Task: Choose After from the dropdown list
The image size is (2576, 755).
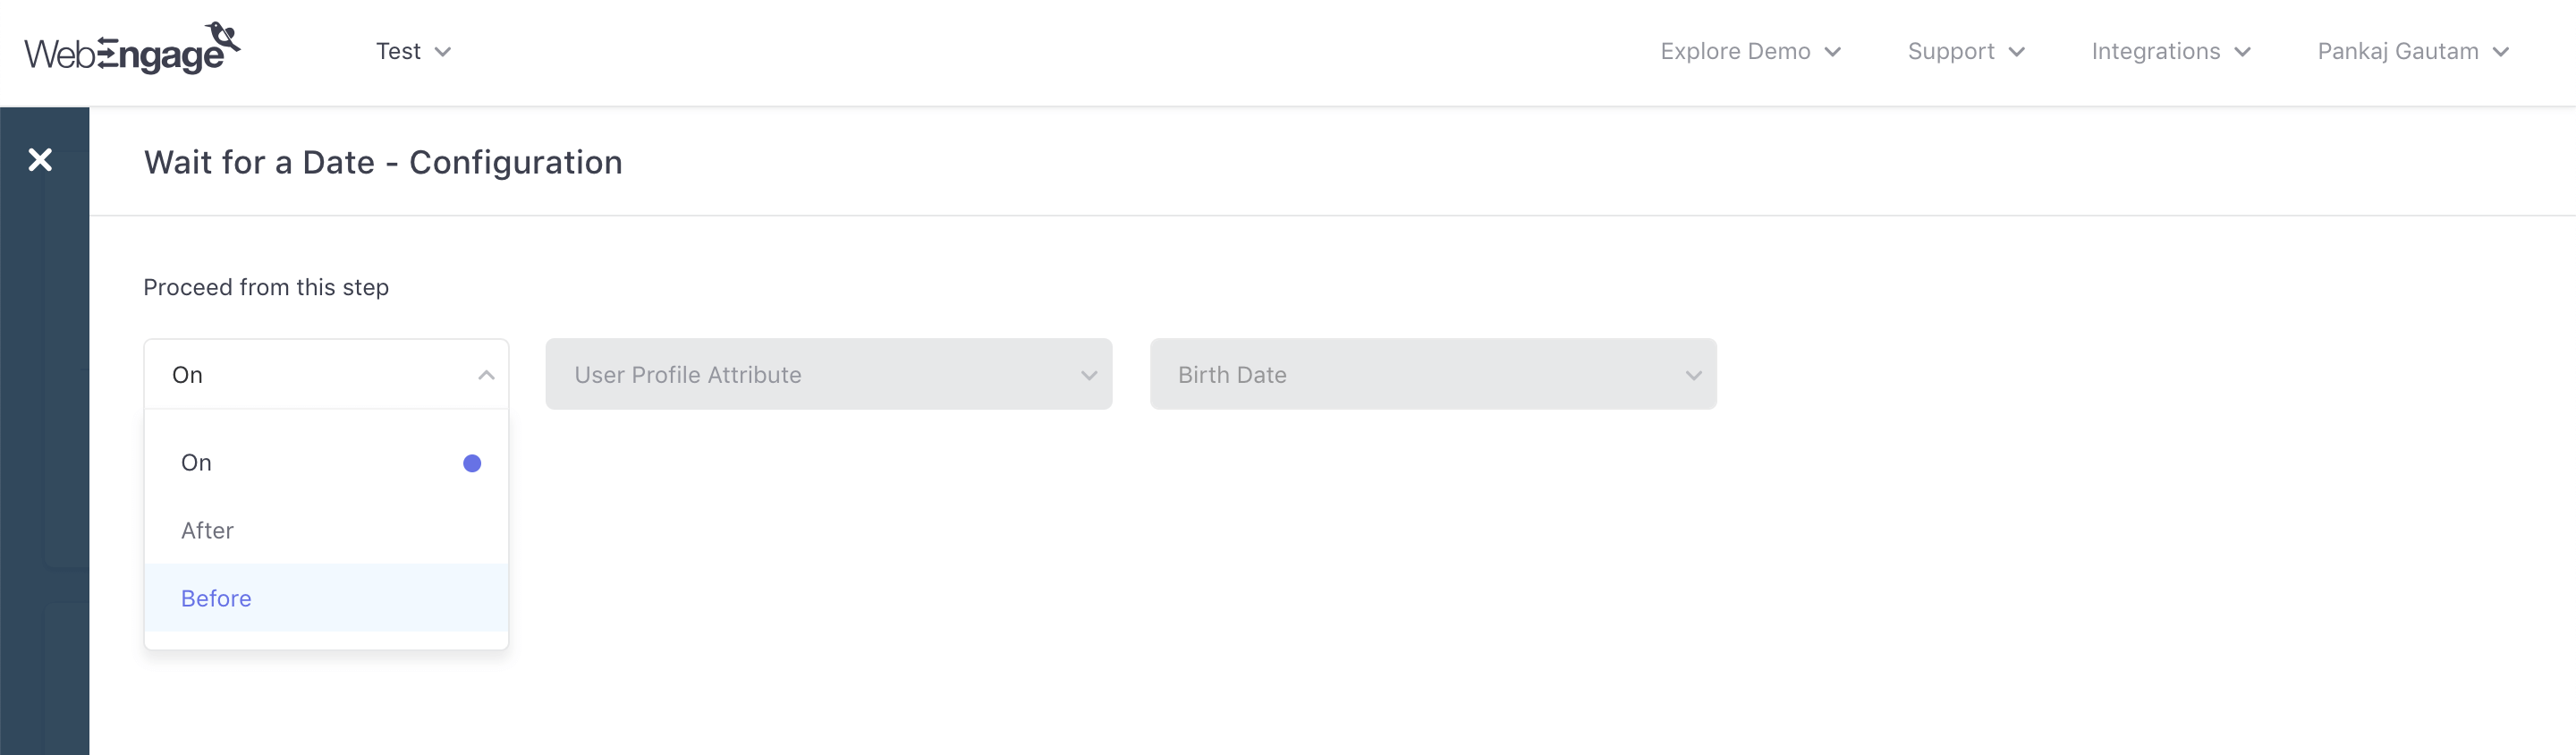Action: tap(208, 531)
